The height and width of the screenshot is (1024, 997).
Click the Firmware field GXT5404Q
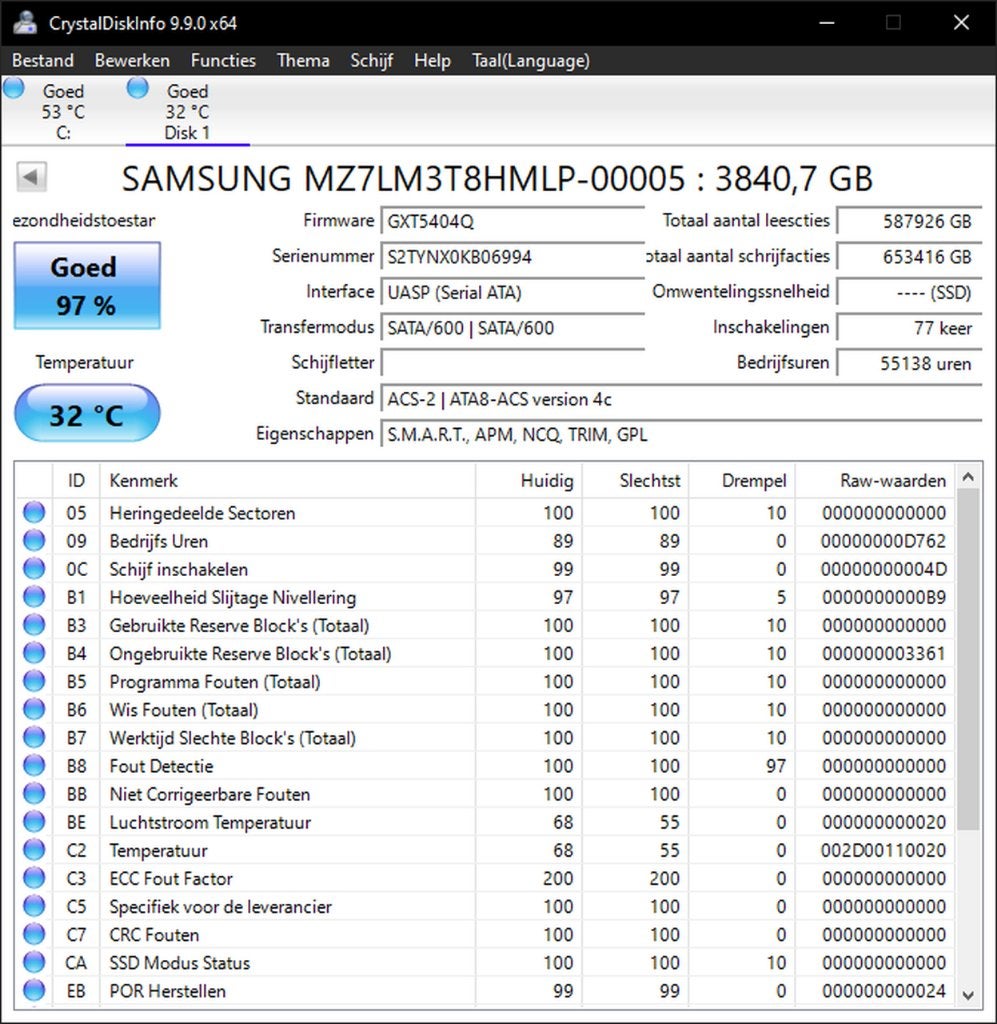513,221
